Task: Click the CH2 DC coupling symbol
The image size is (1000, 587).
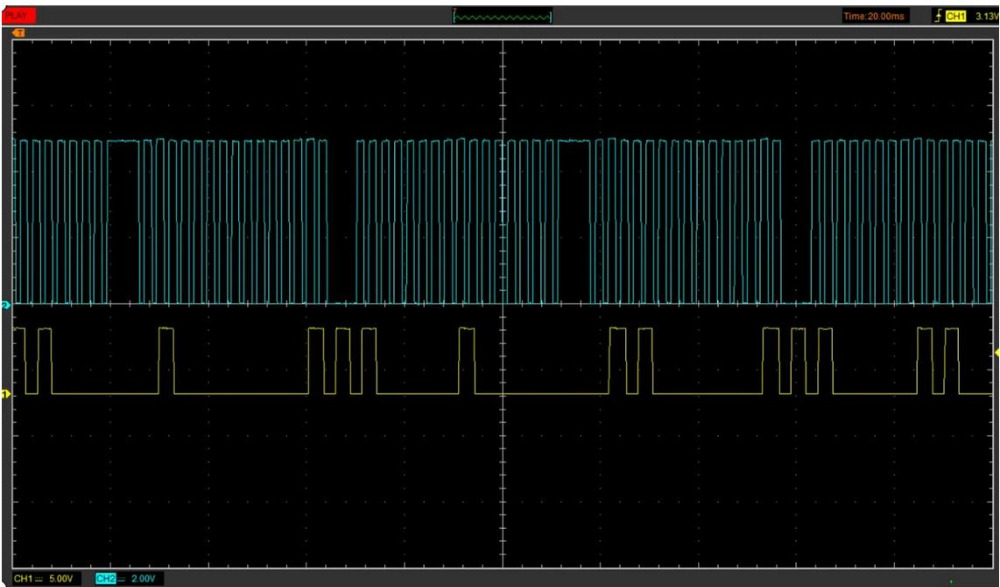Action: click(122, 579)
